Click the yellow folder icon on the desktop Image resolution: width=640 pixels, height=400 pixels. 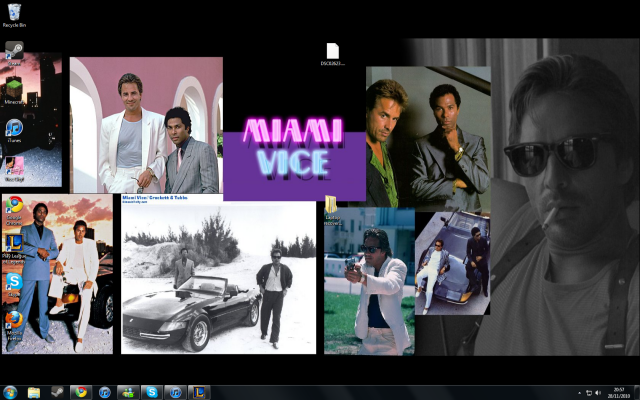(x=332, y=206)
